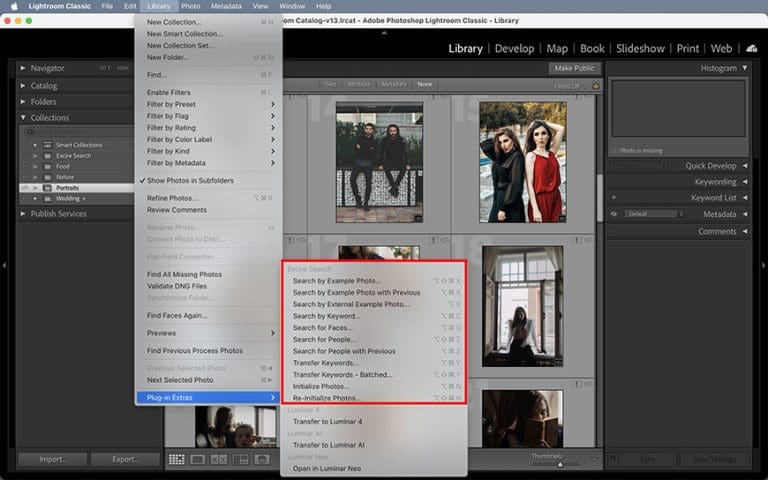Open the Photo menu in menu bar

tap(191, 6)
